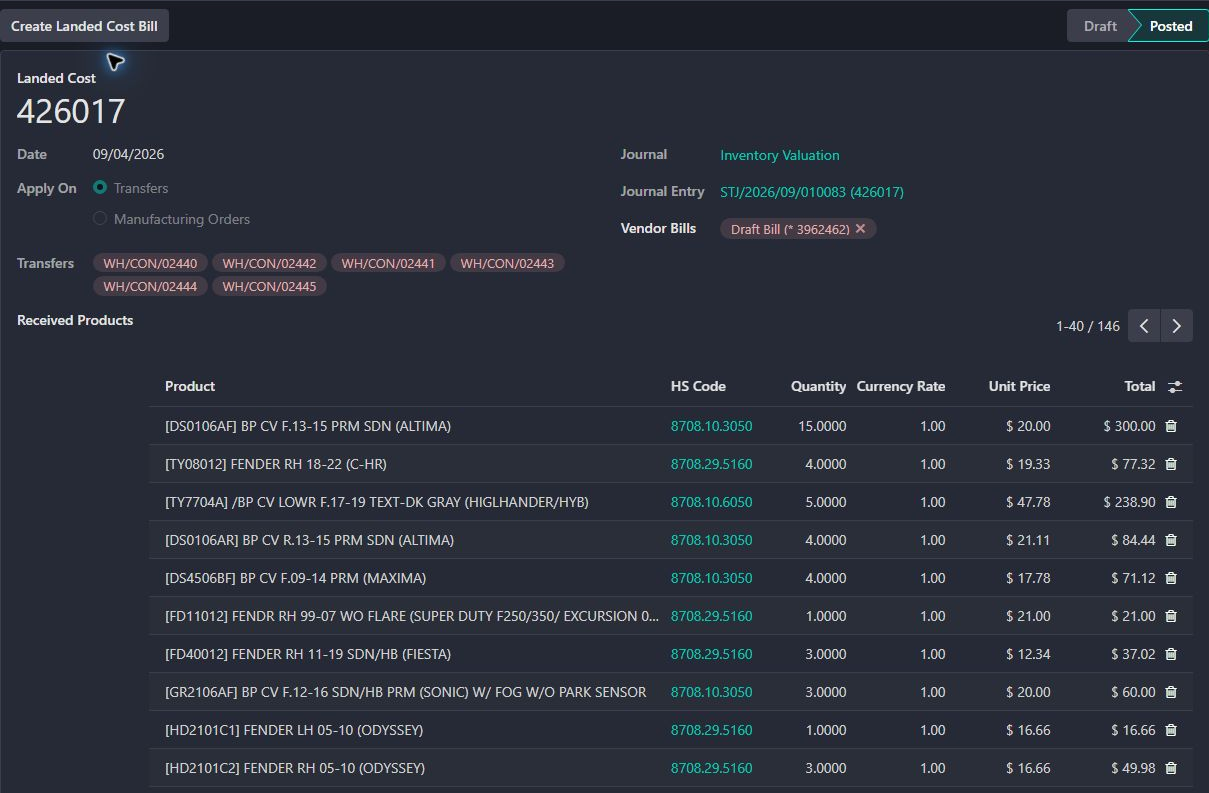Trash the DS4506BF MAXIMA row
This screenshot has height=793, width=1209.
(1171, 578)
